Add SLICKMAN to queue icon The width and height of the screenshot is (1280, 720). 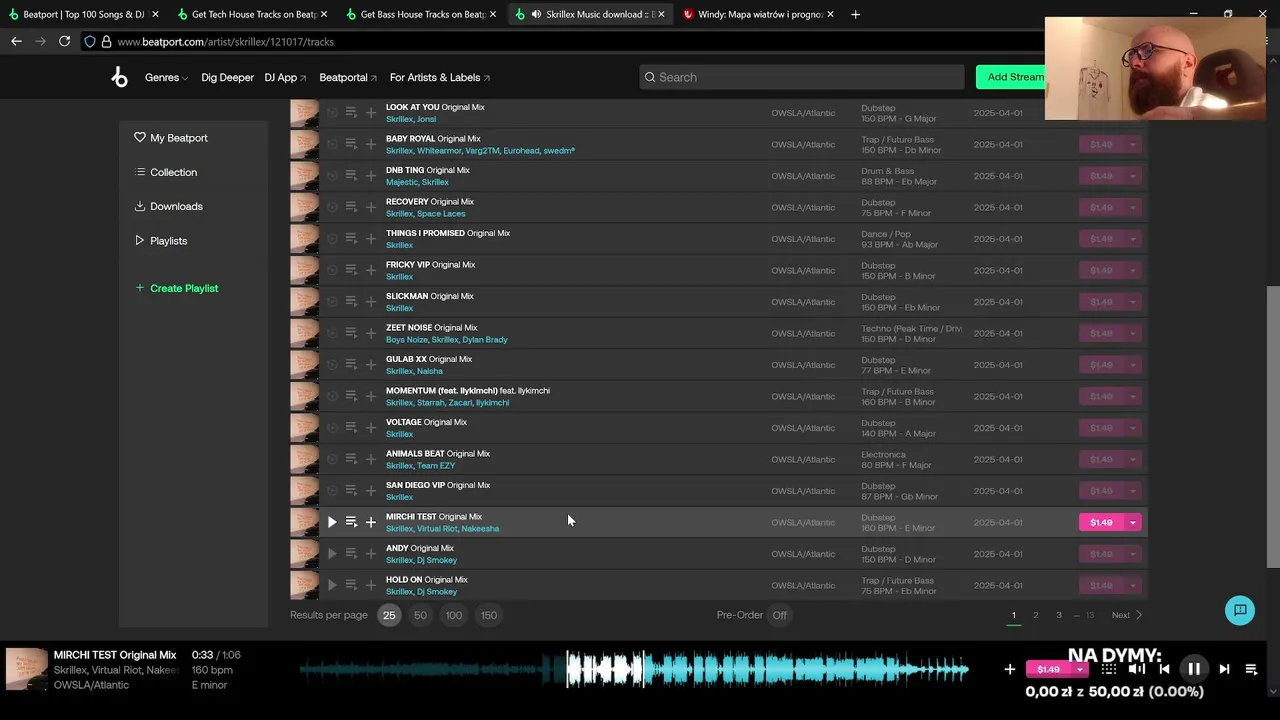pyautogui.click(x=351, y=301)
